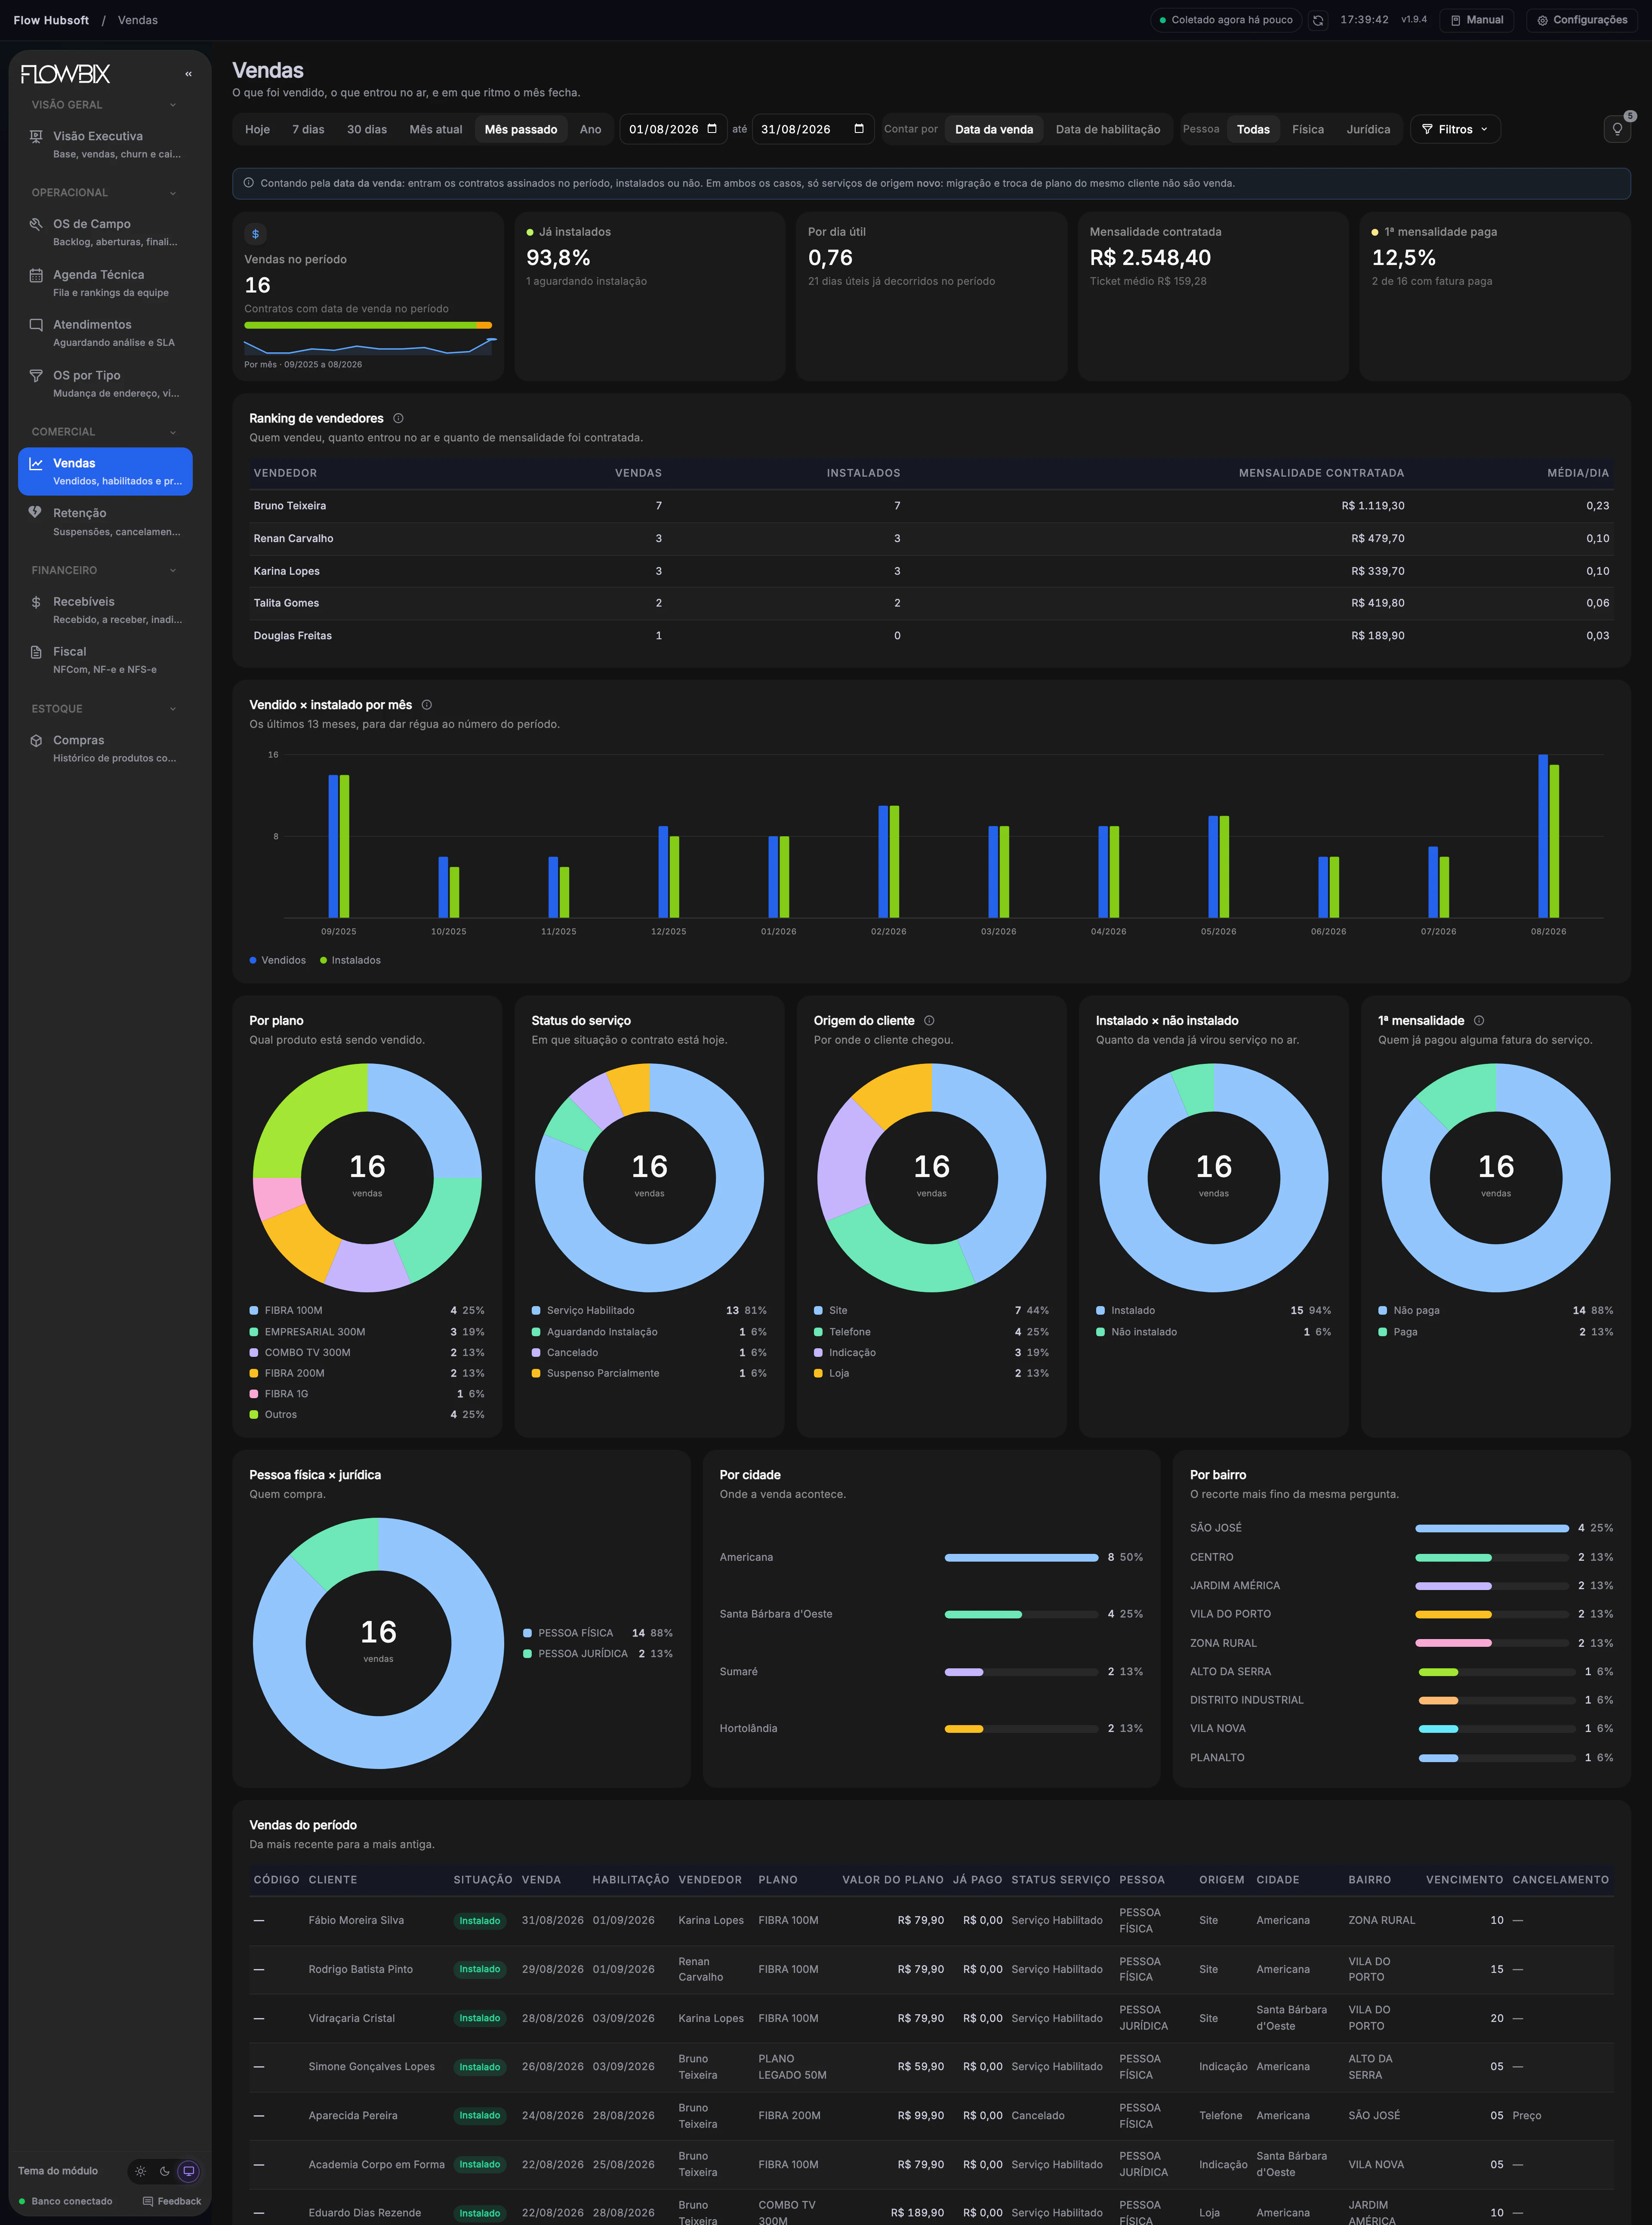Click Instalado badge for Vidraçaria Cristal

(x=480, y=2018)
